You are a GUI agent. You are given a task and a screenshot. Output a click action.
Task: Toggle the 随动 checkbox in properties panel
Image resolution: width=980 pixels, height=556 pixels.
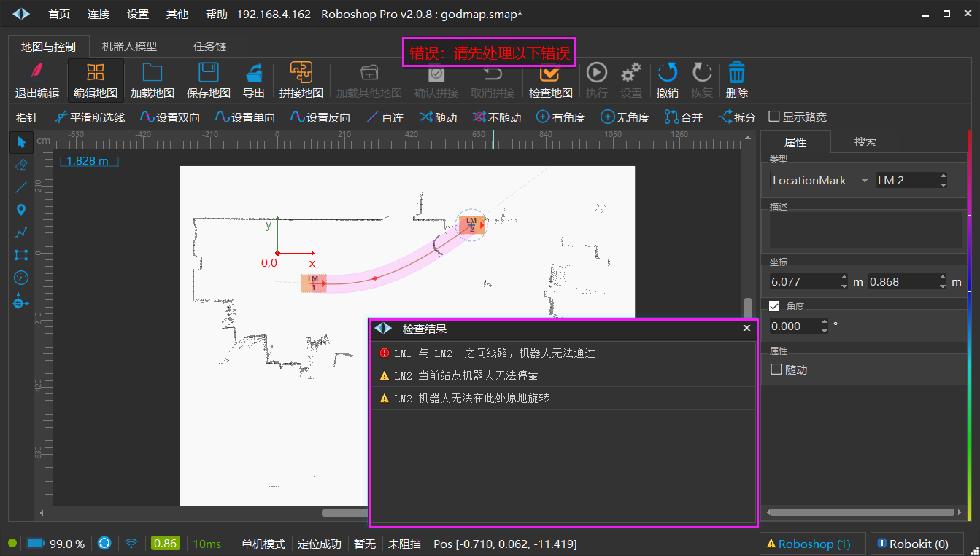pyautogui.click(x=776, y=370)
